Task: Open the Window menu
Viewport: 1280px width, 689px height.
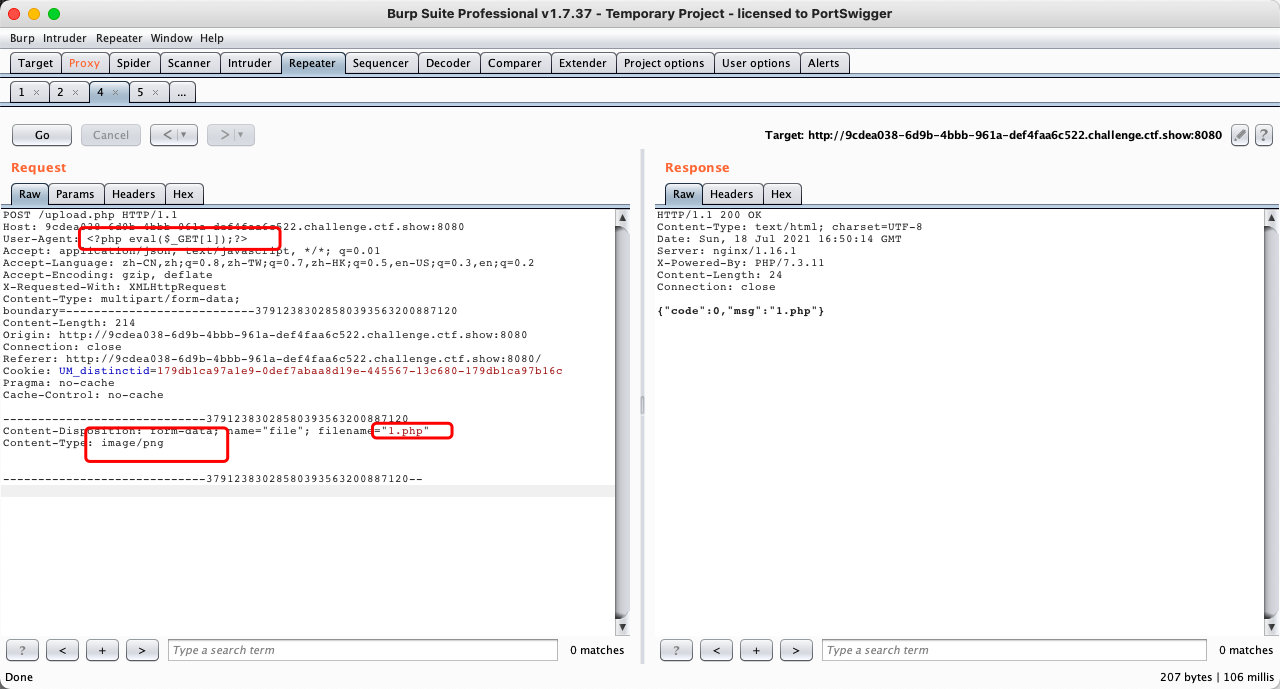Action: tap(171, 38)
